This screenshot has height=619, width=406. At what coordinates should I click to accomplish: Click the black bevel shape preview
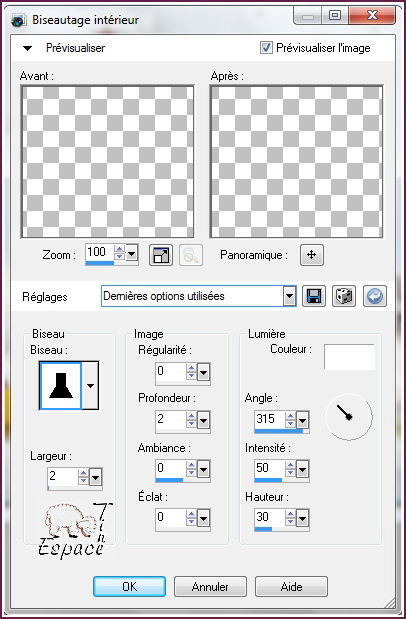click(60, 386)
